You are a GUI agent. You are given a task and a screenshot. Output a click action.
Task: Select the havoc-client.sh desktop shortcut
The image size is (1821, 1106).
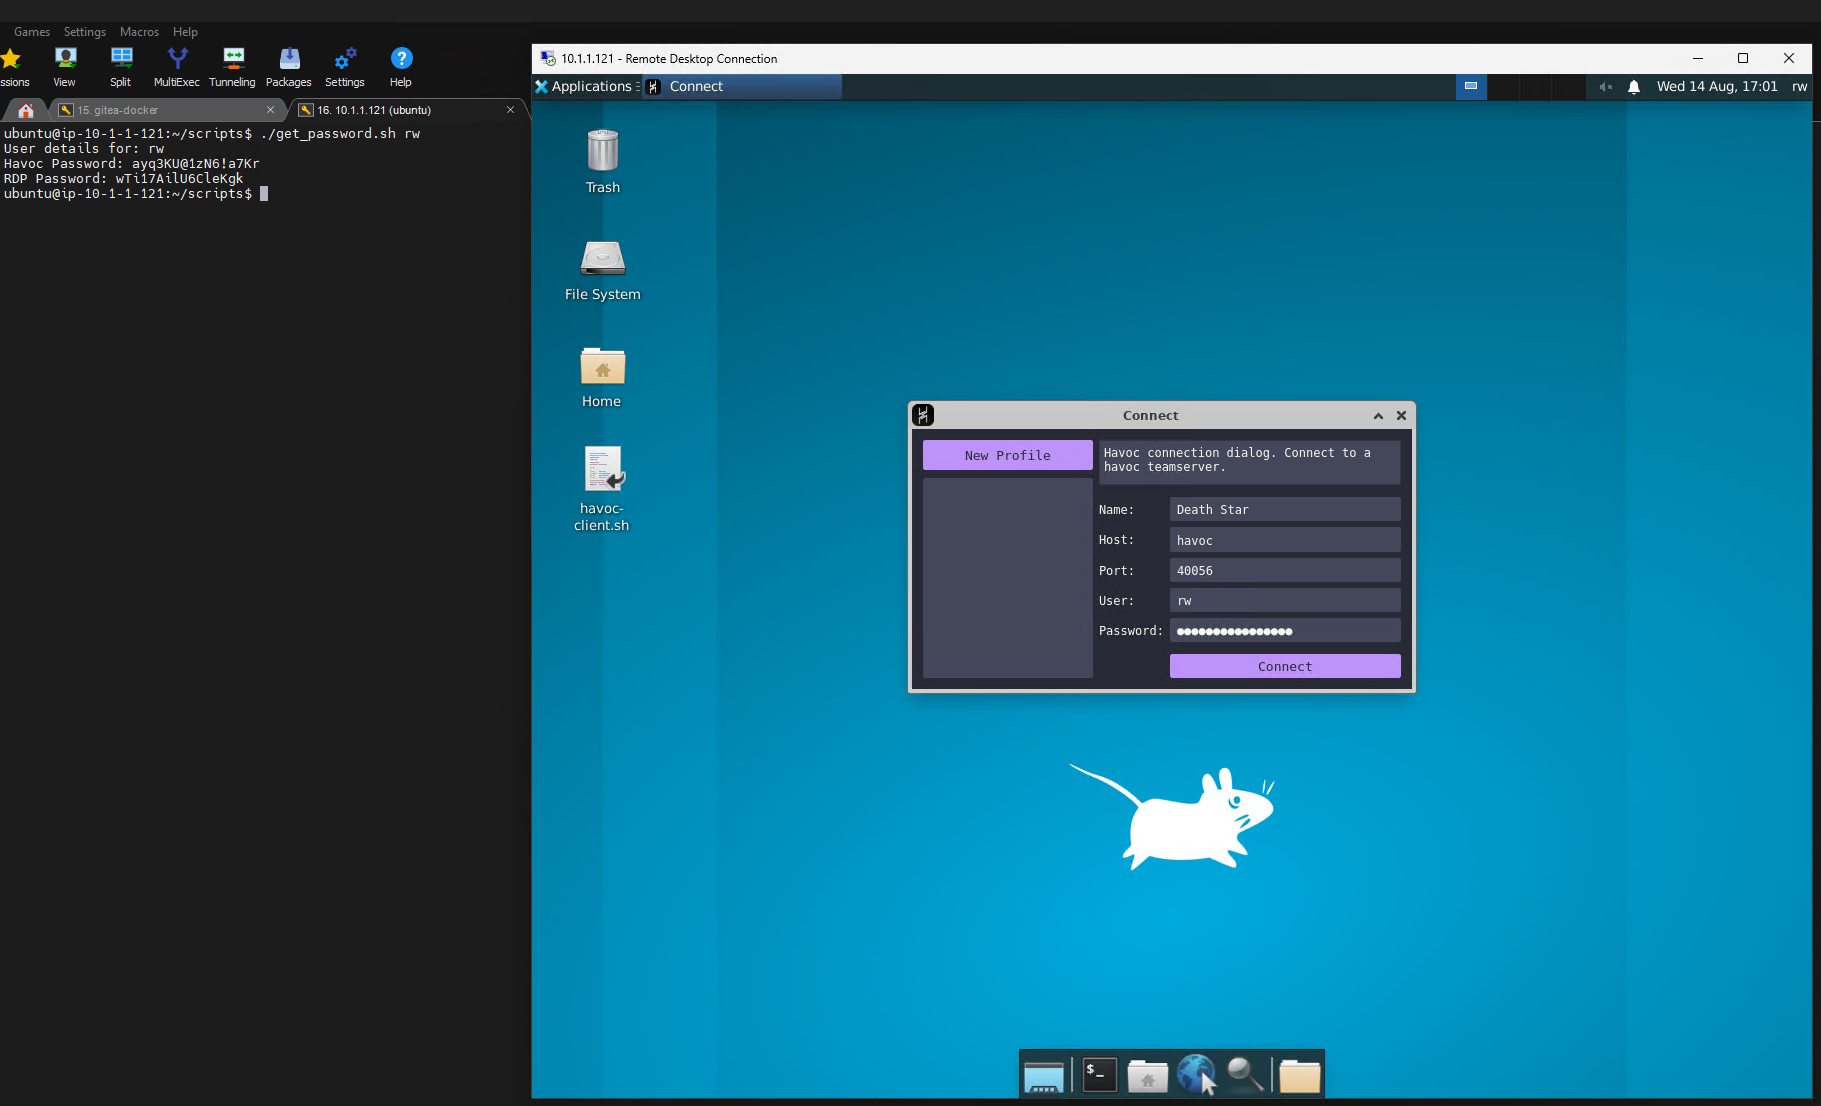coord(602,487)
